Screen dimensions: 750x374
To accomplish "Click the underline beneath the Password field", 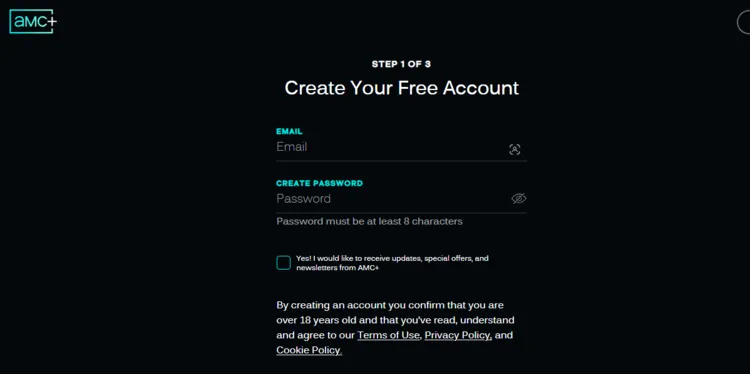I will (401, 213).
